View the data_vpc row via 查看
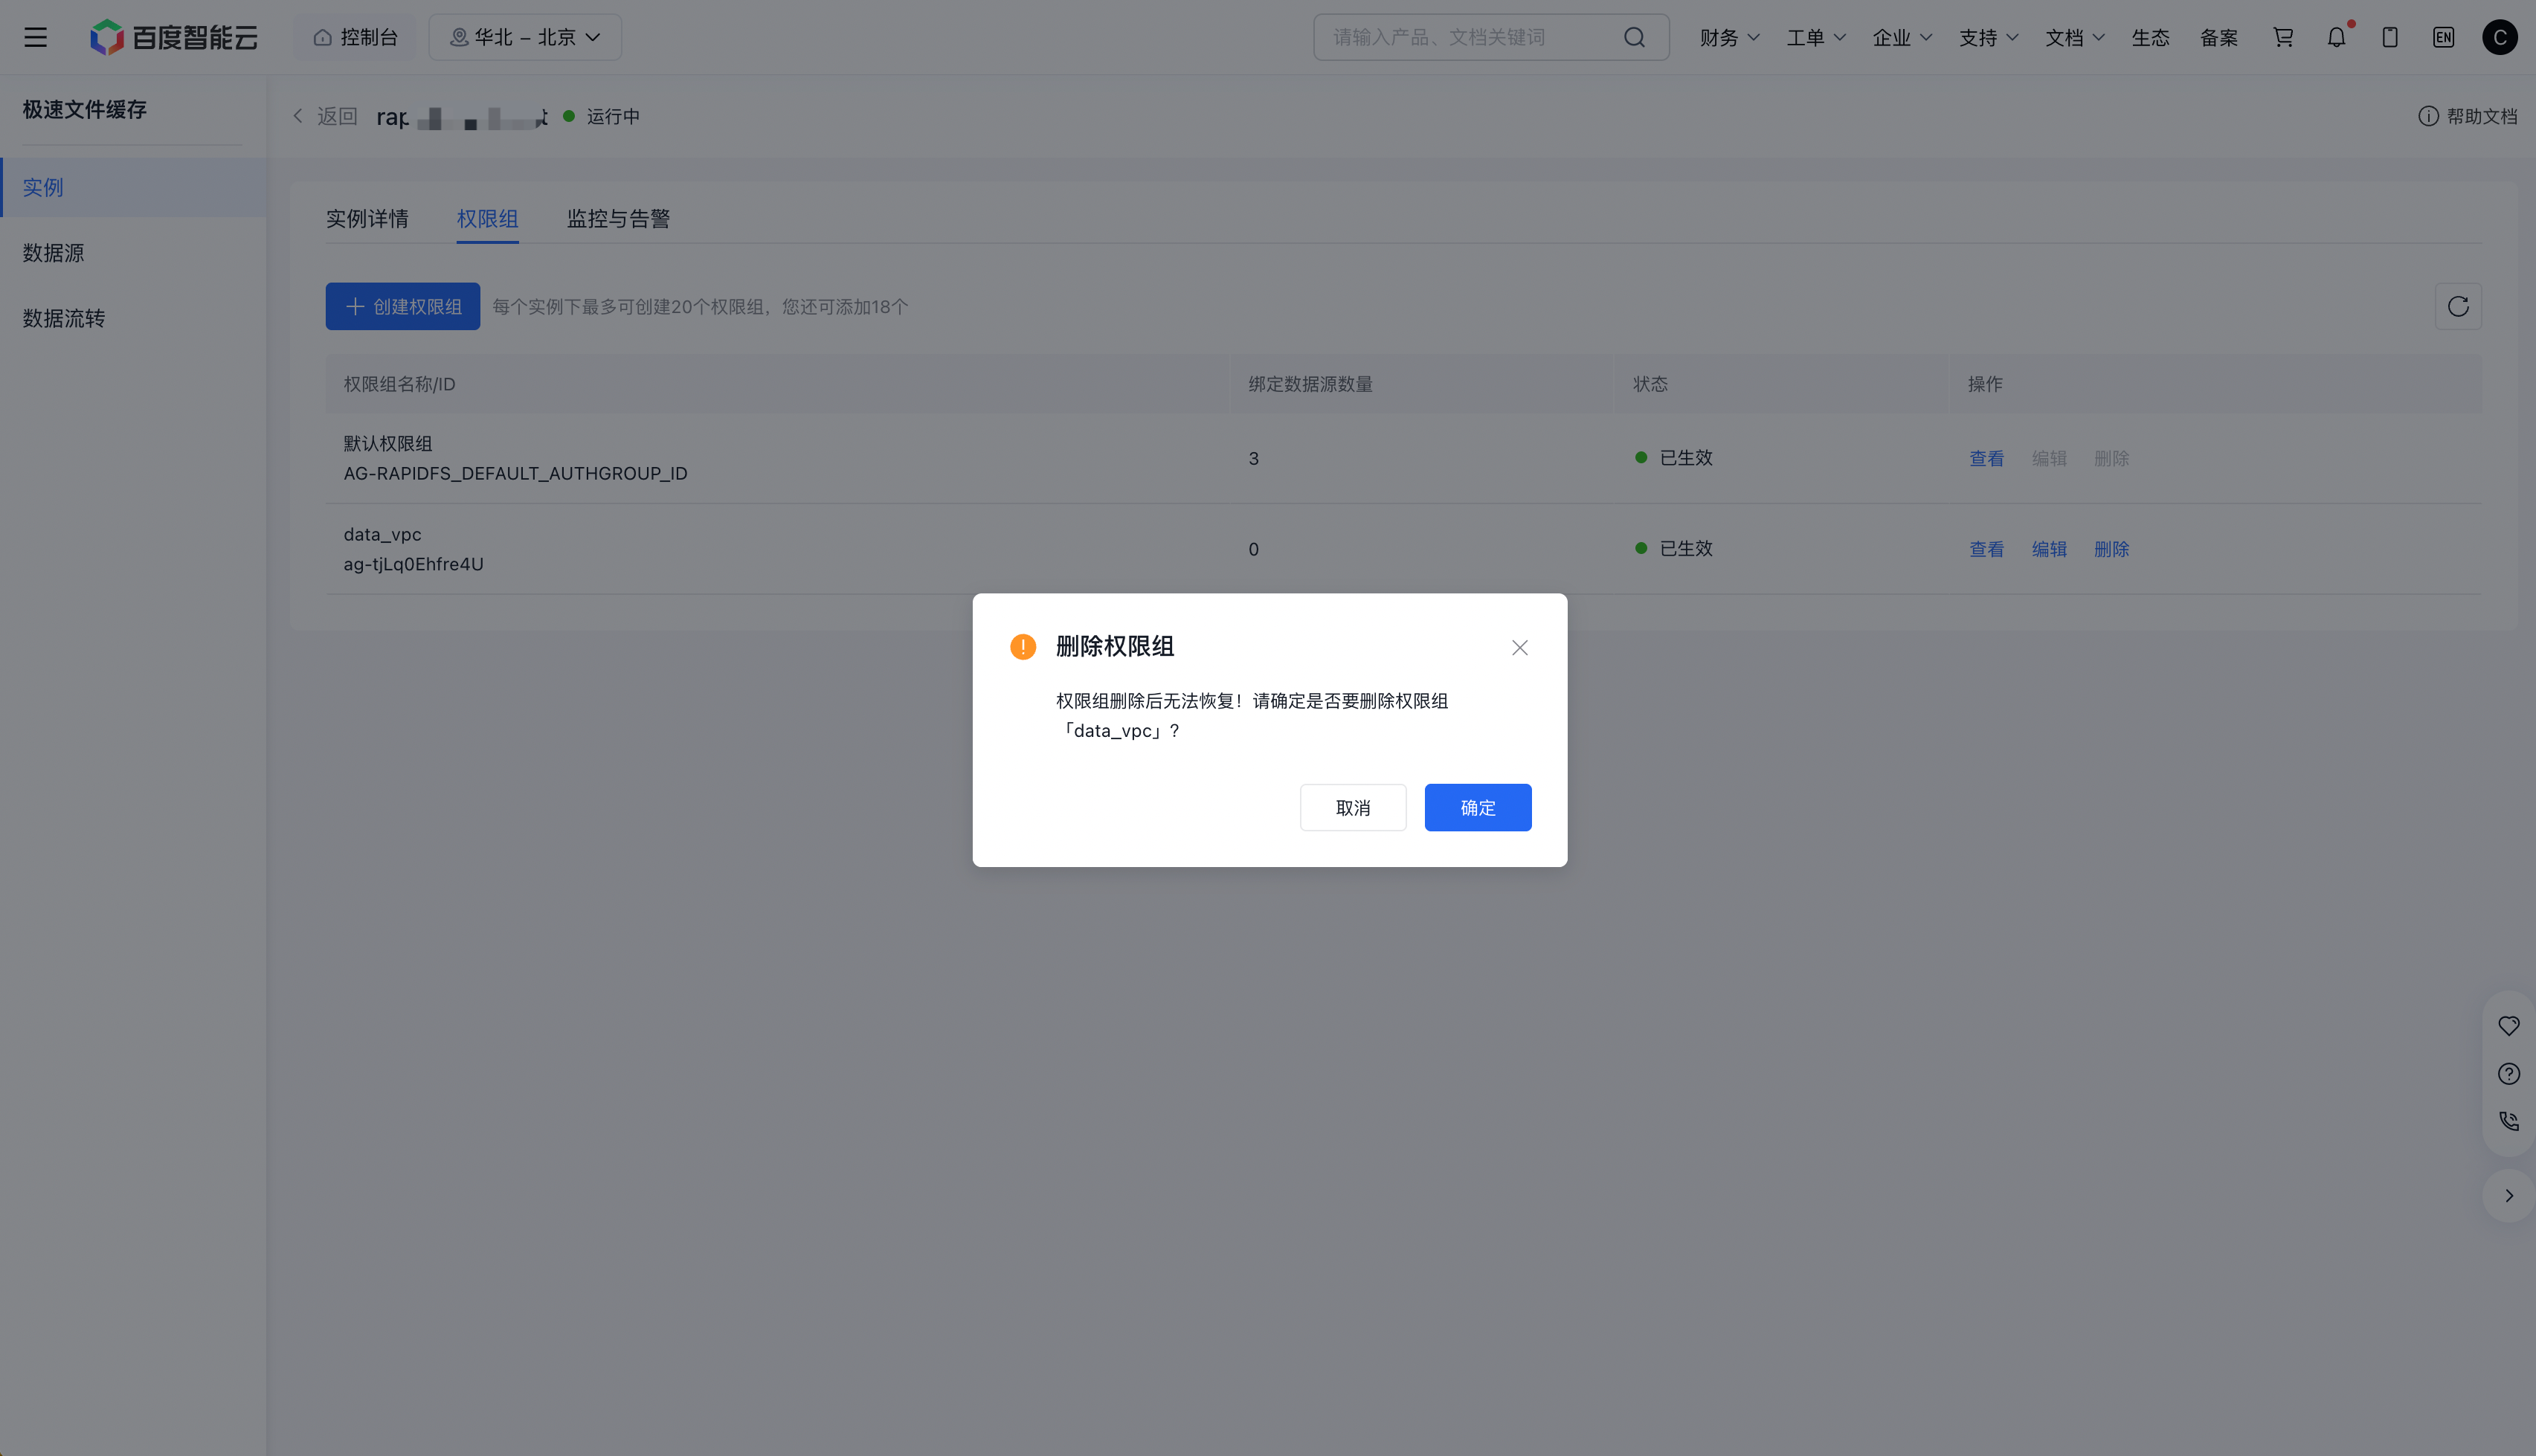 (1986, 549)
